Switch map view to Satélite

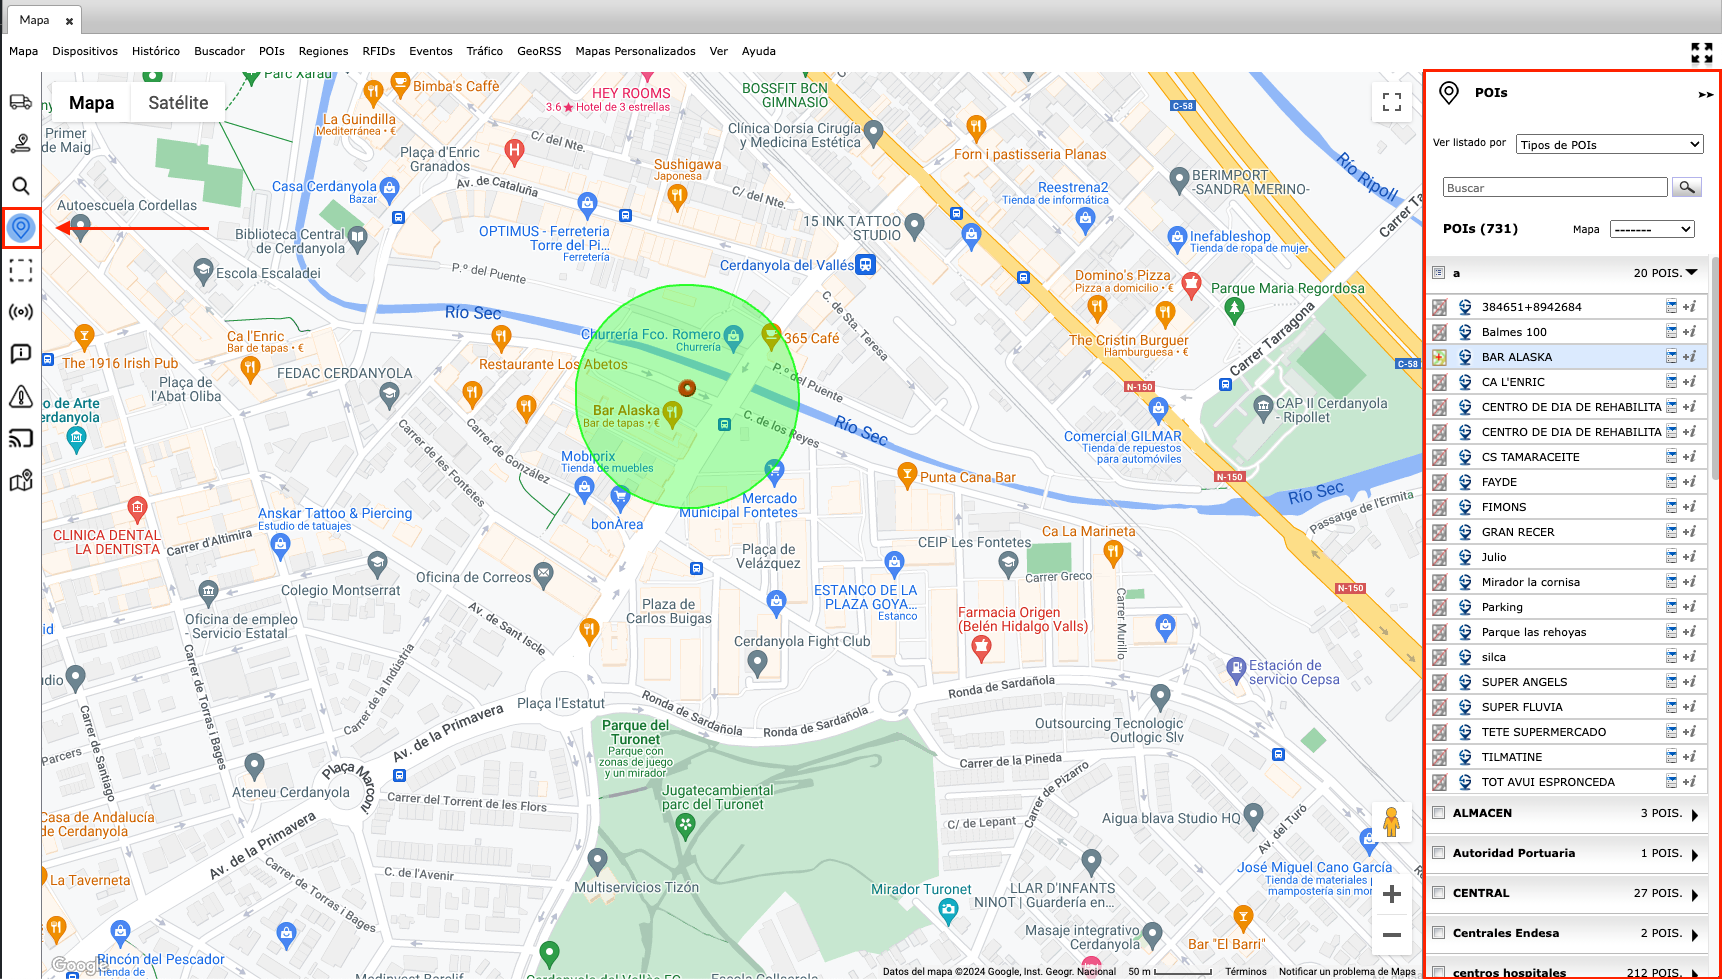(x=178, y=103)
